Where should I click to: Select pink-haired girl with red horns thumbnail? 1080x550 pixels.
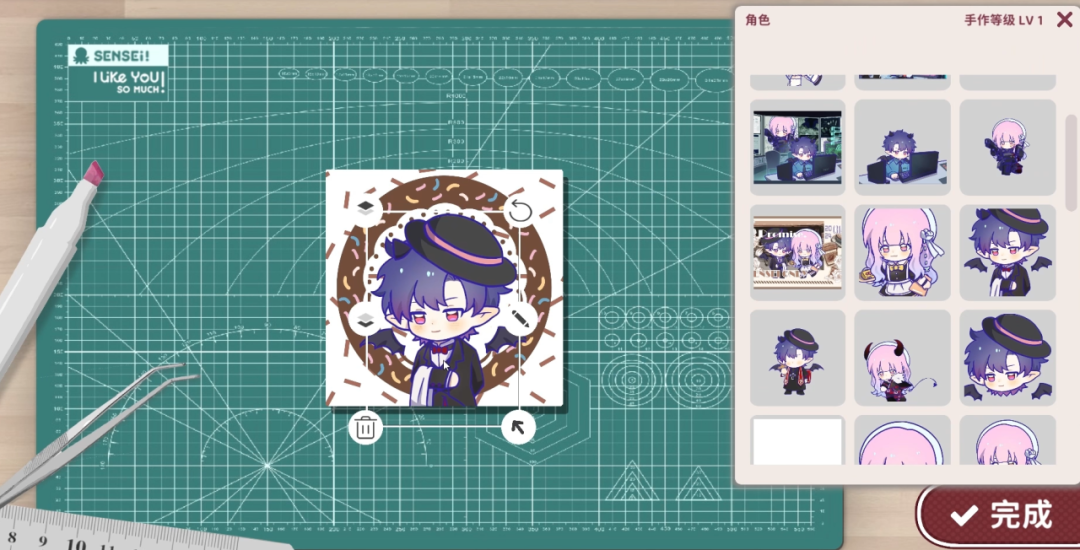[902, 358]
